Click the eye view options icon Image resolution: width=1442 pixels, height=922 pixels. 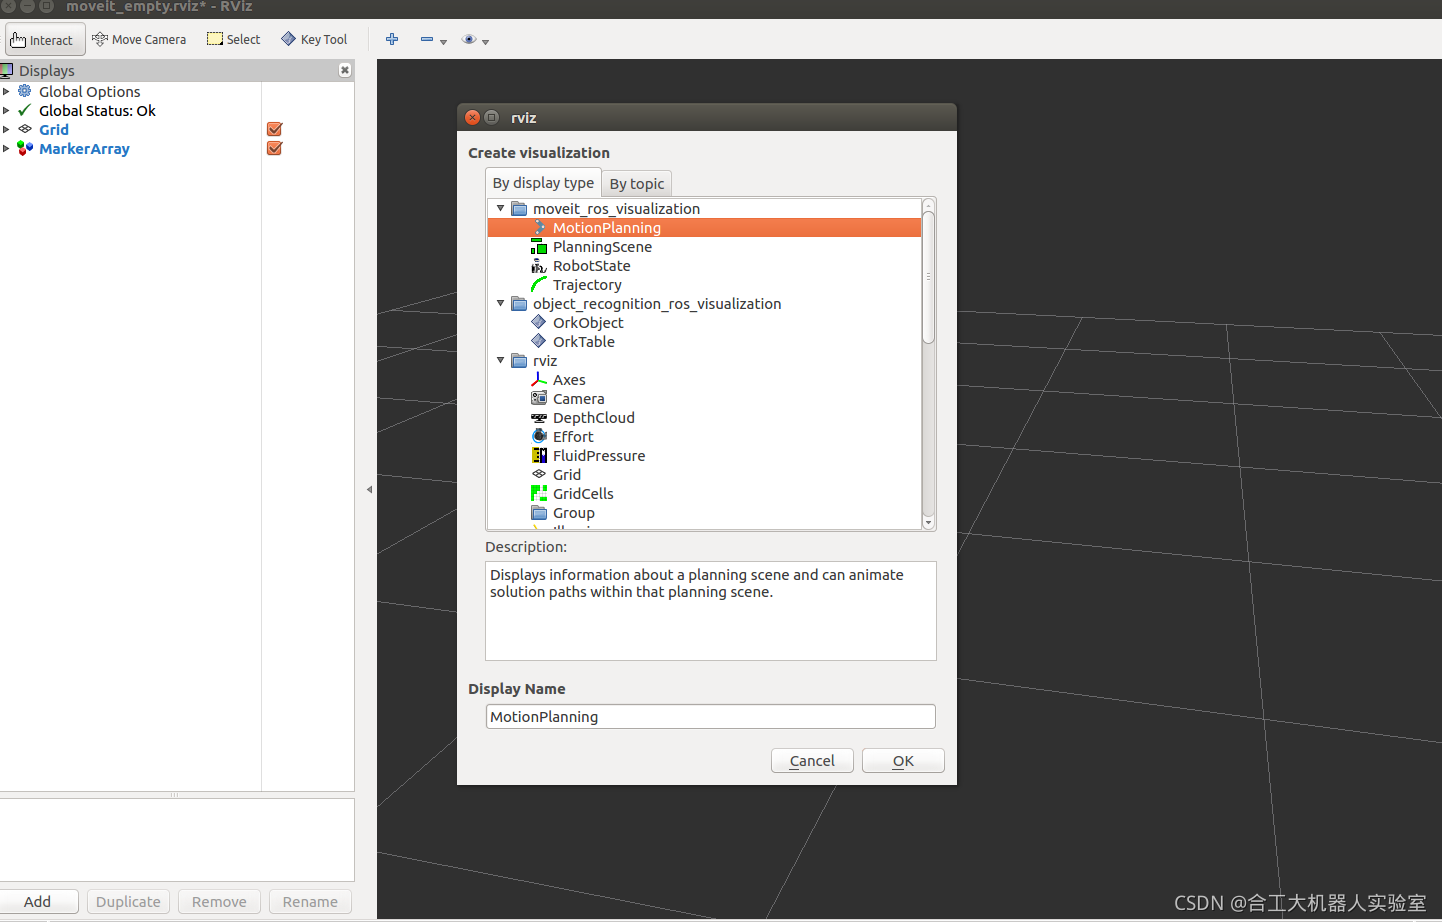point(469,39)
